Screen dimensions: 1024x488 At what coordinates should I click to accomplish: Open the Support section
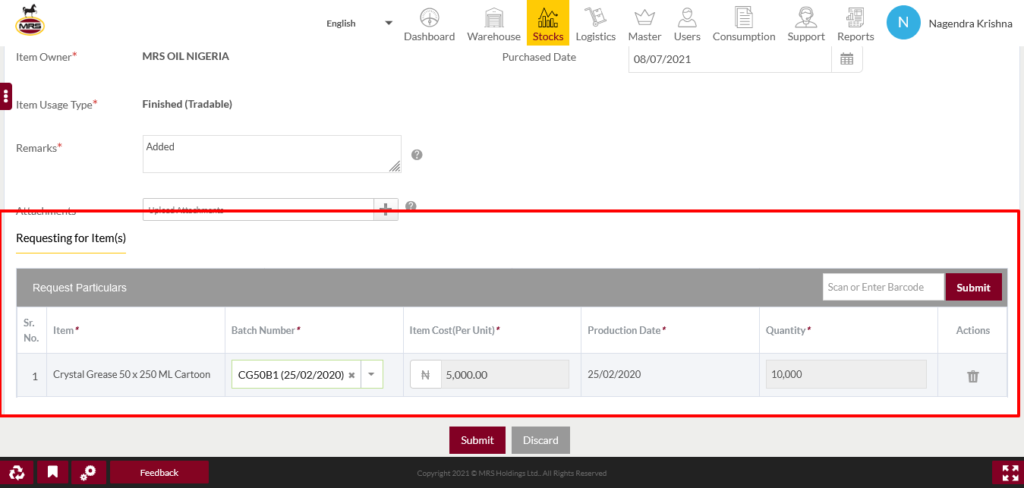click(806, 24)
